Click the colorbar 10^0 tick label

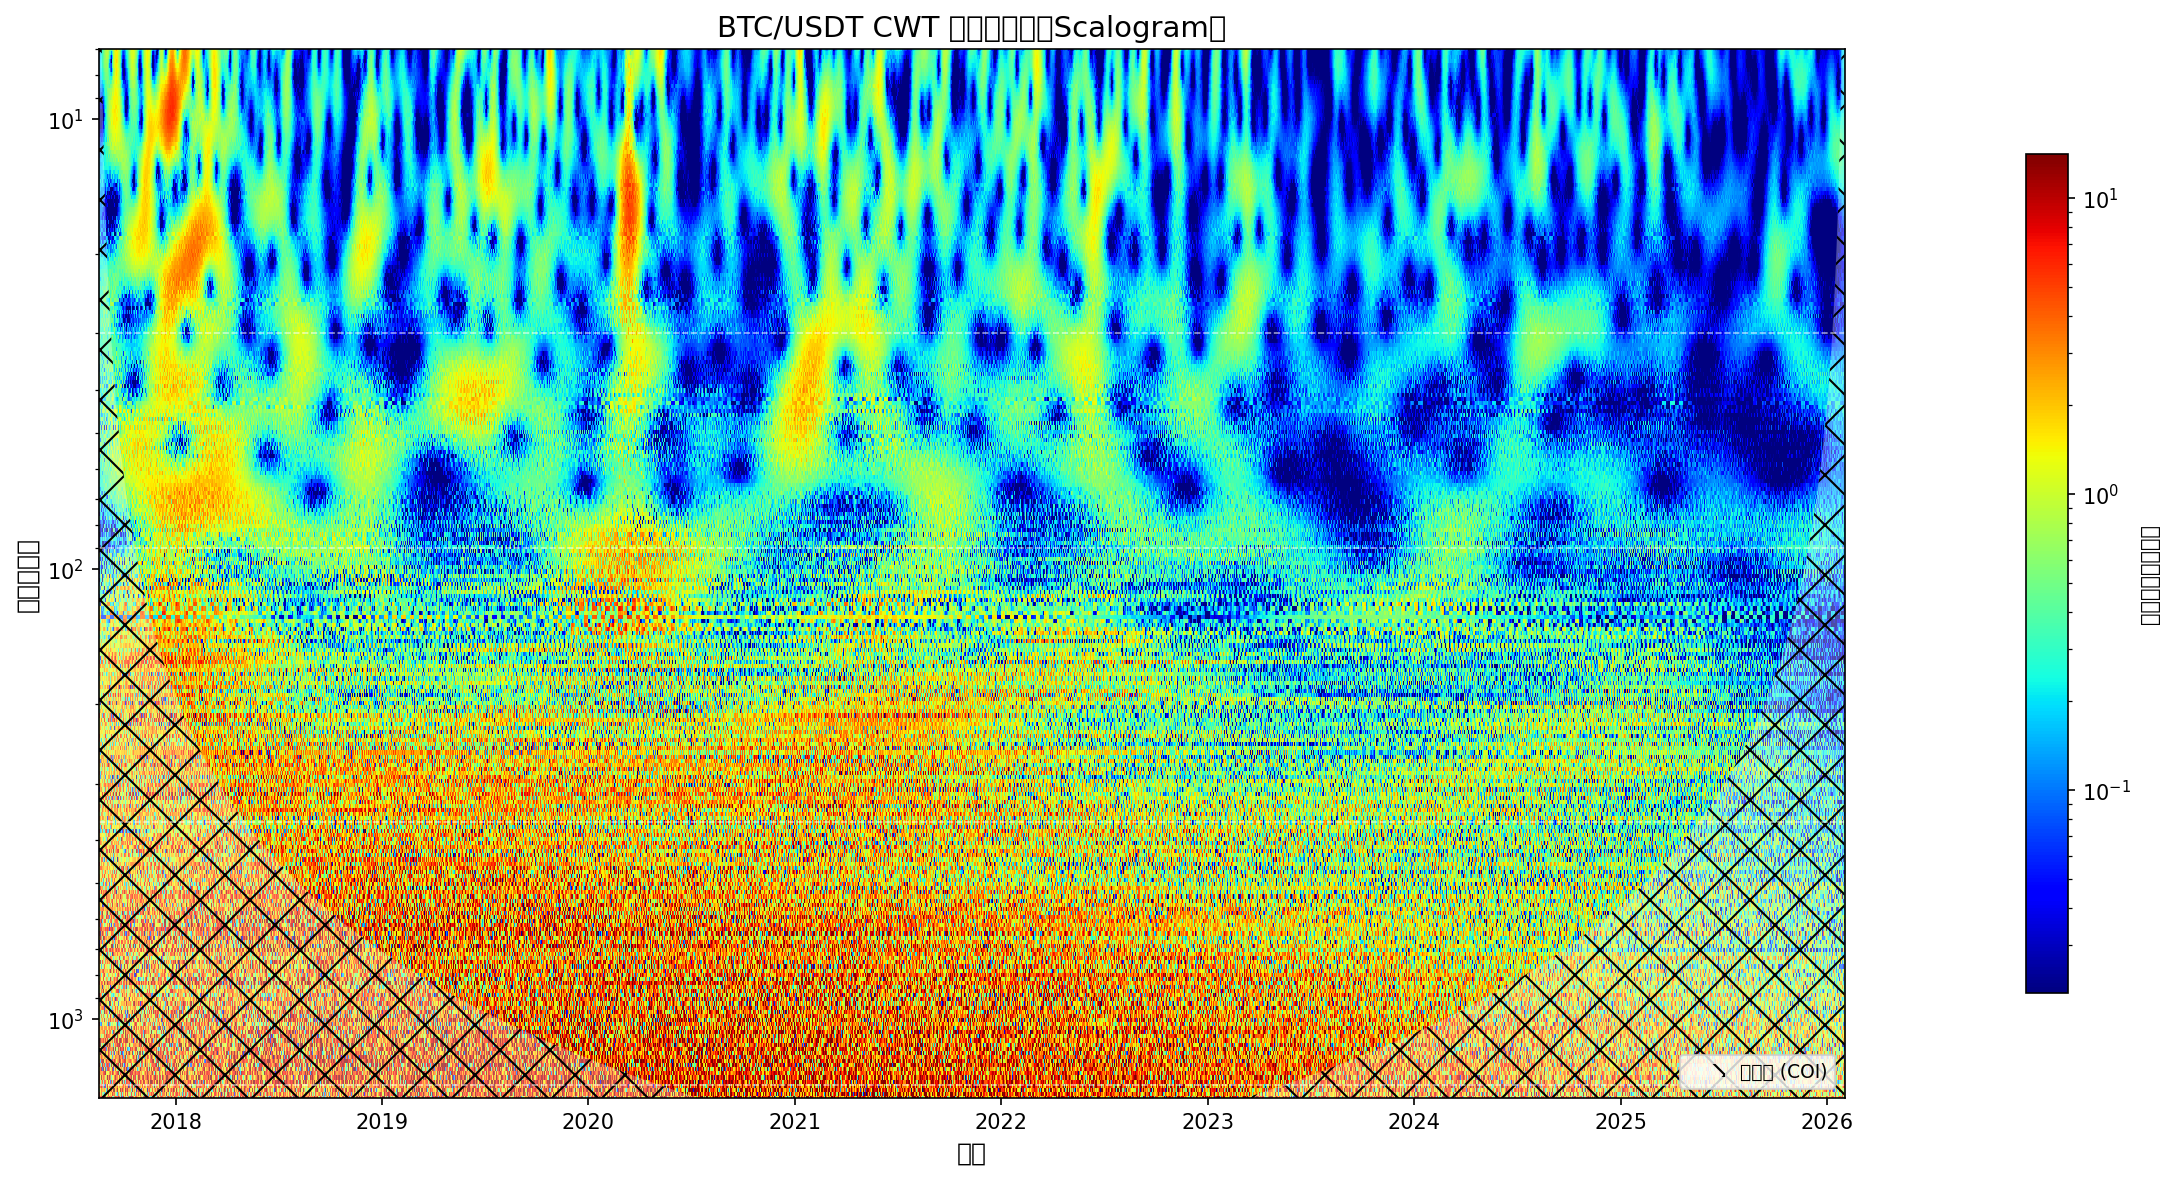coord(2100,495)
